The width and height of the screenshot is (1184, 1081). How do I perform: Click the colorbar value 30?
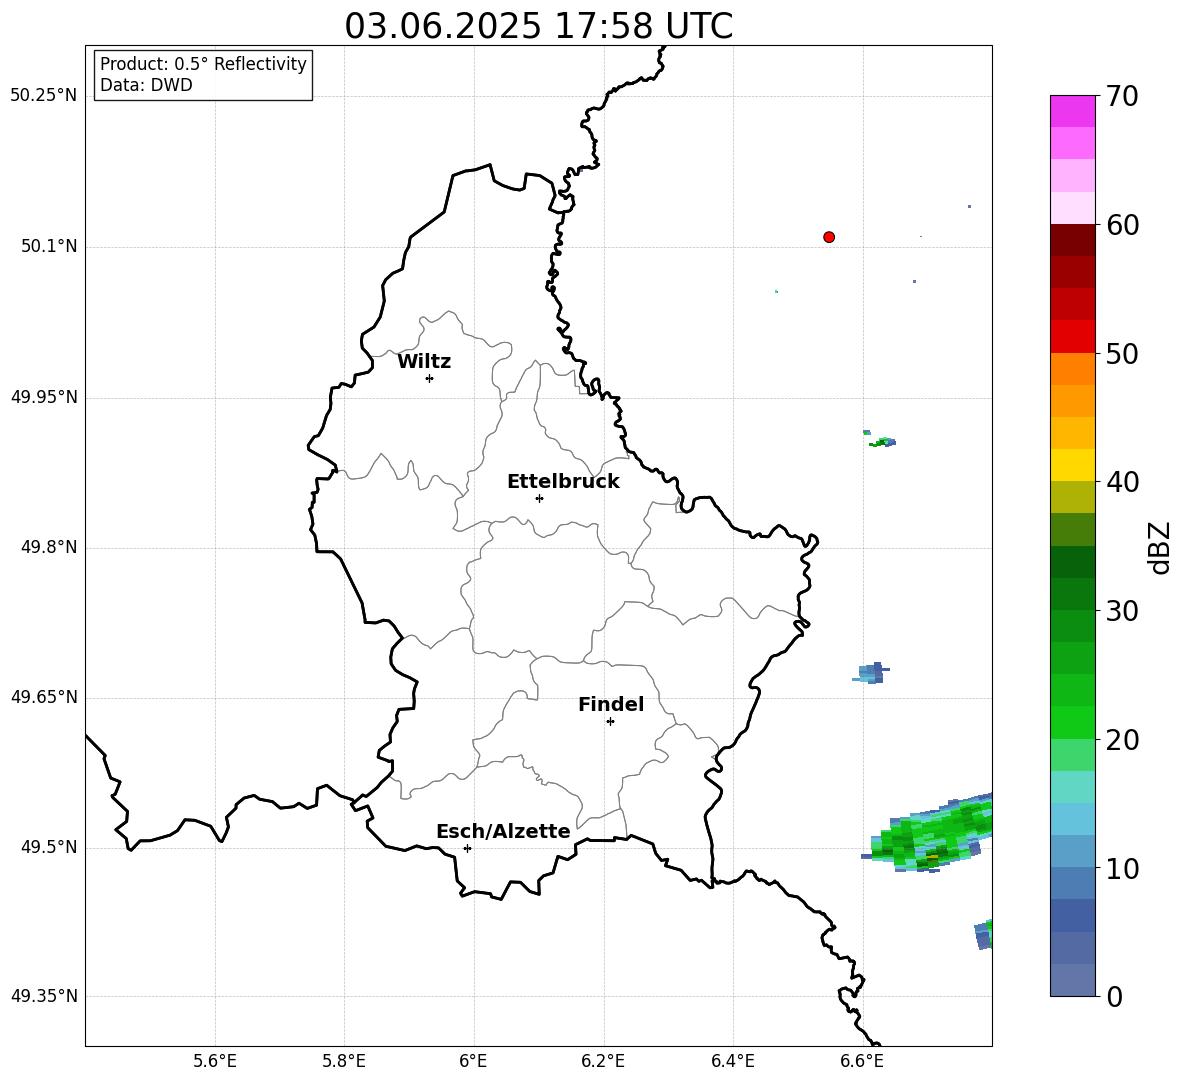pos(1122,611)
